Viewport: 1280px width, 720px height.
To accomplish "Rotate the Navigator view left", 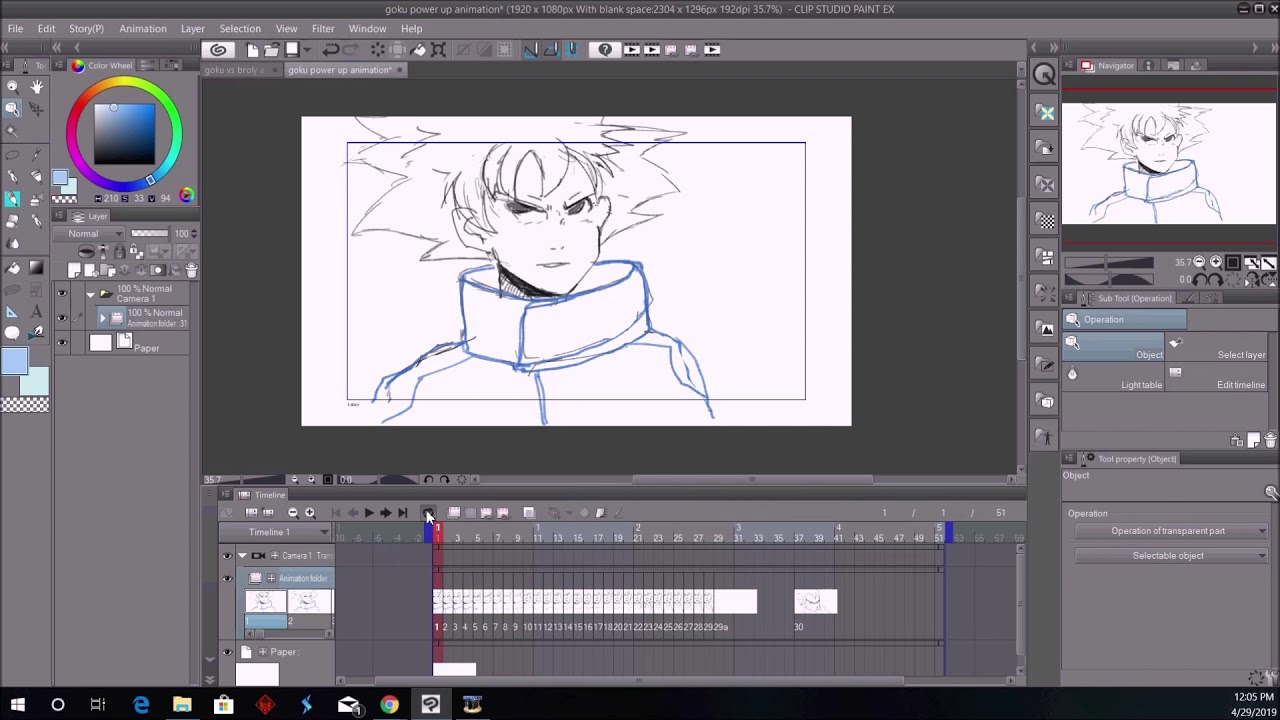I will (x=1202, y=280).
